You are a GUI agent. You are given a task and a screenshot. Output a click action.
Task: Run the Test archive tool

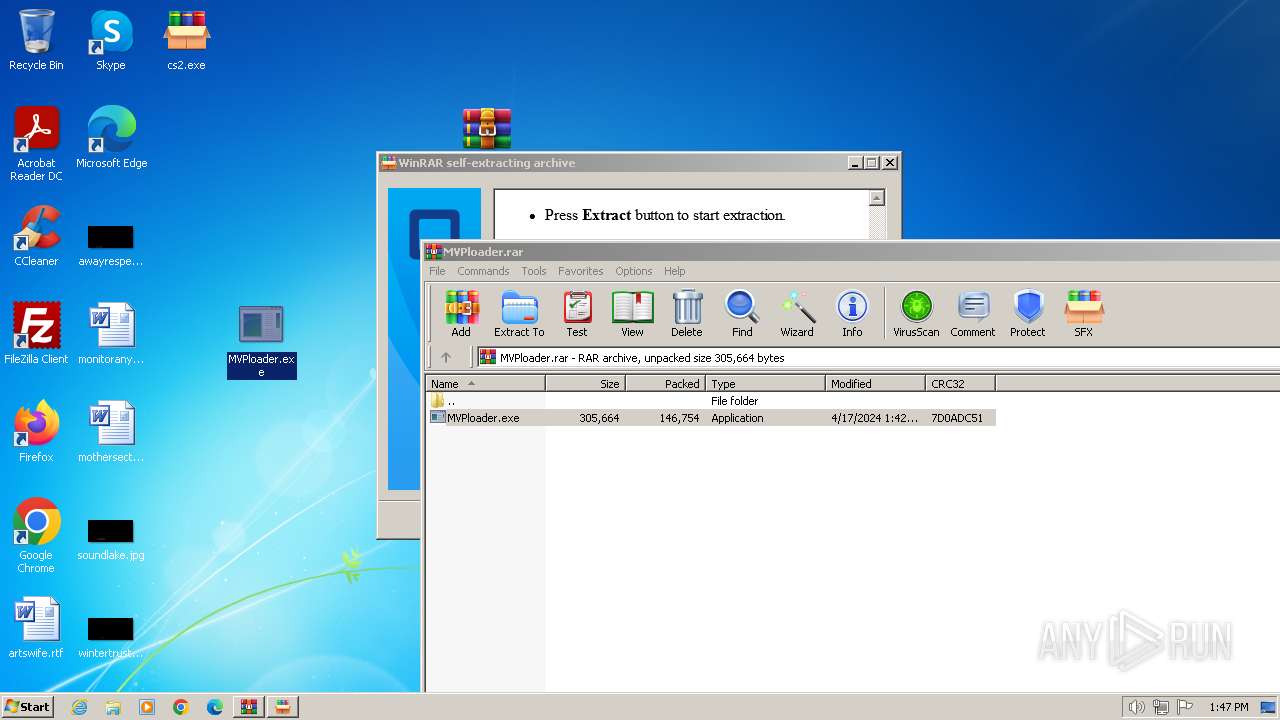(577, 314)
